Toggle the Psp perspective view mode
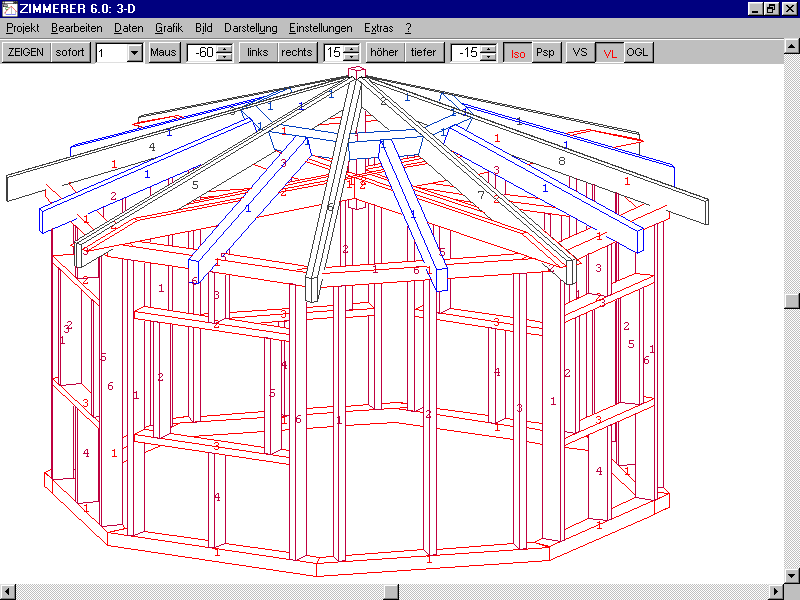The width and height of the screenshot is (800, 600). (x=545, y=52)
